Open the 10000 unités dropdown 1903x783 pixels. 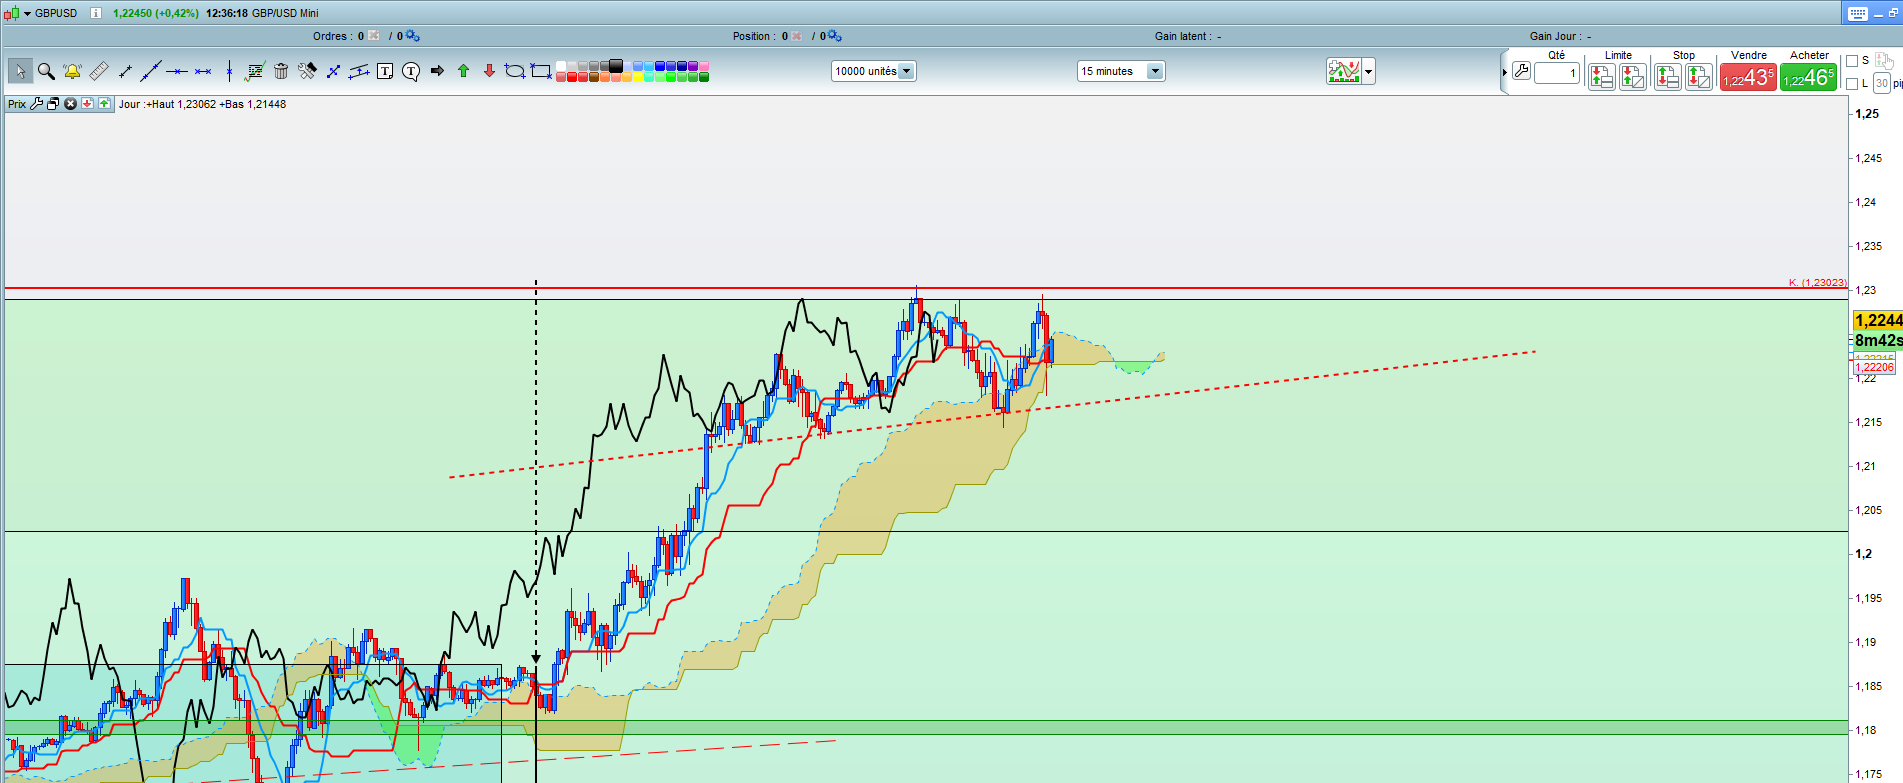pos(905,71)
